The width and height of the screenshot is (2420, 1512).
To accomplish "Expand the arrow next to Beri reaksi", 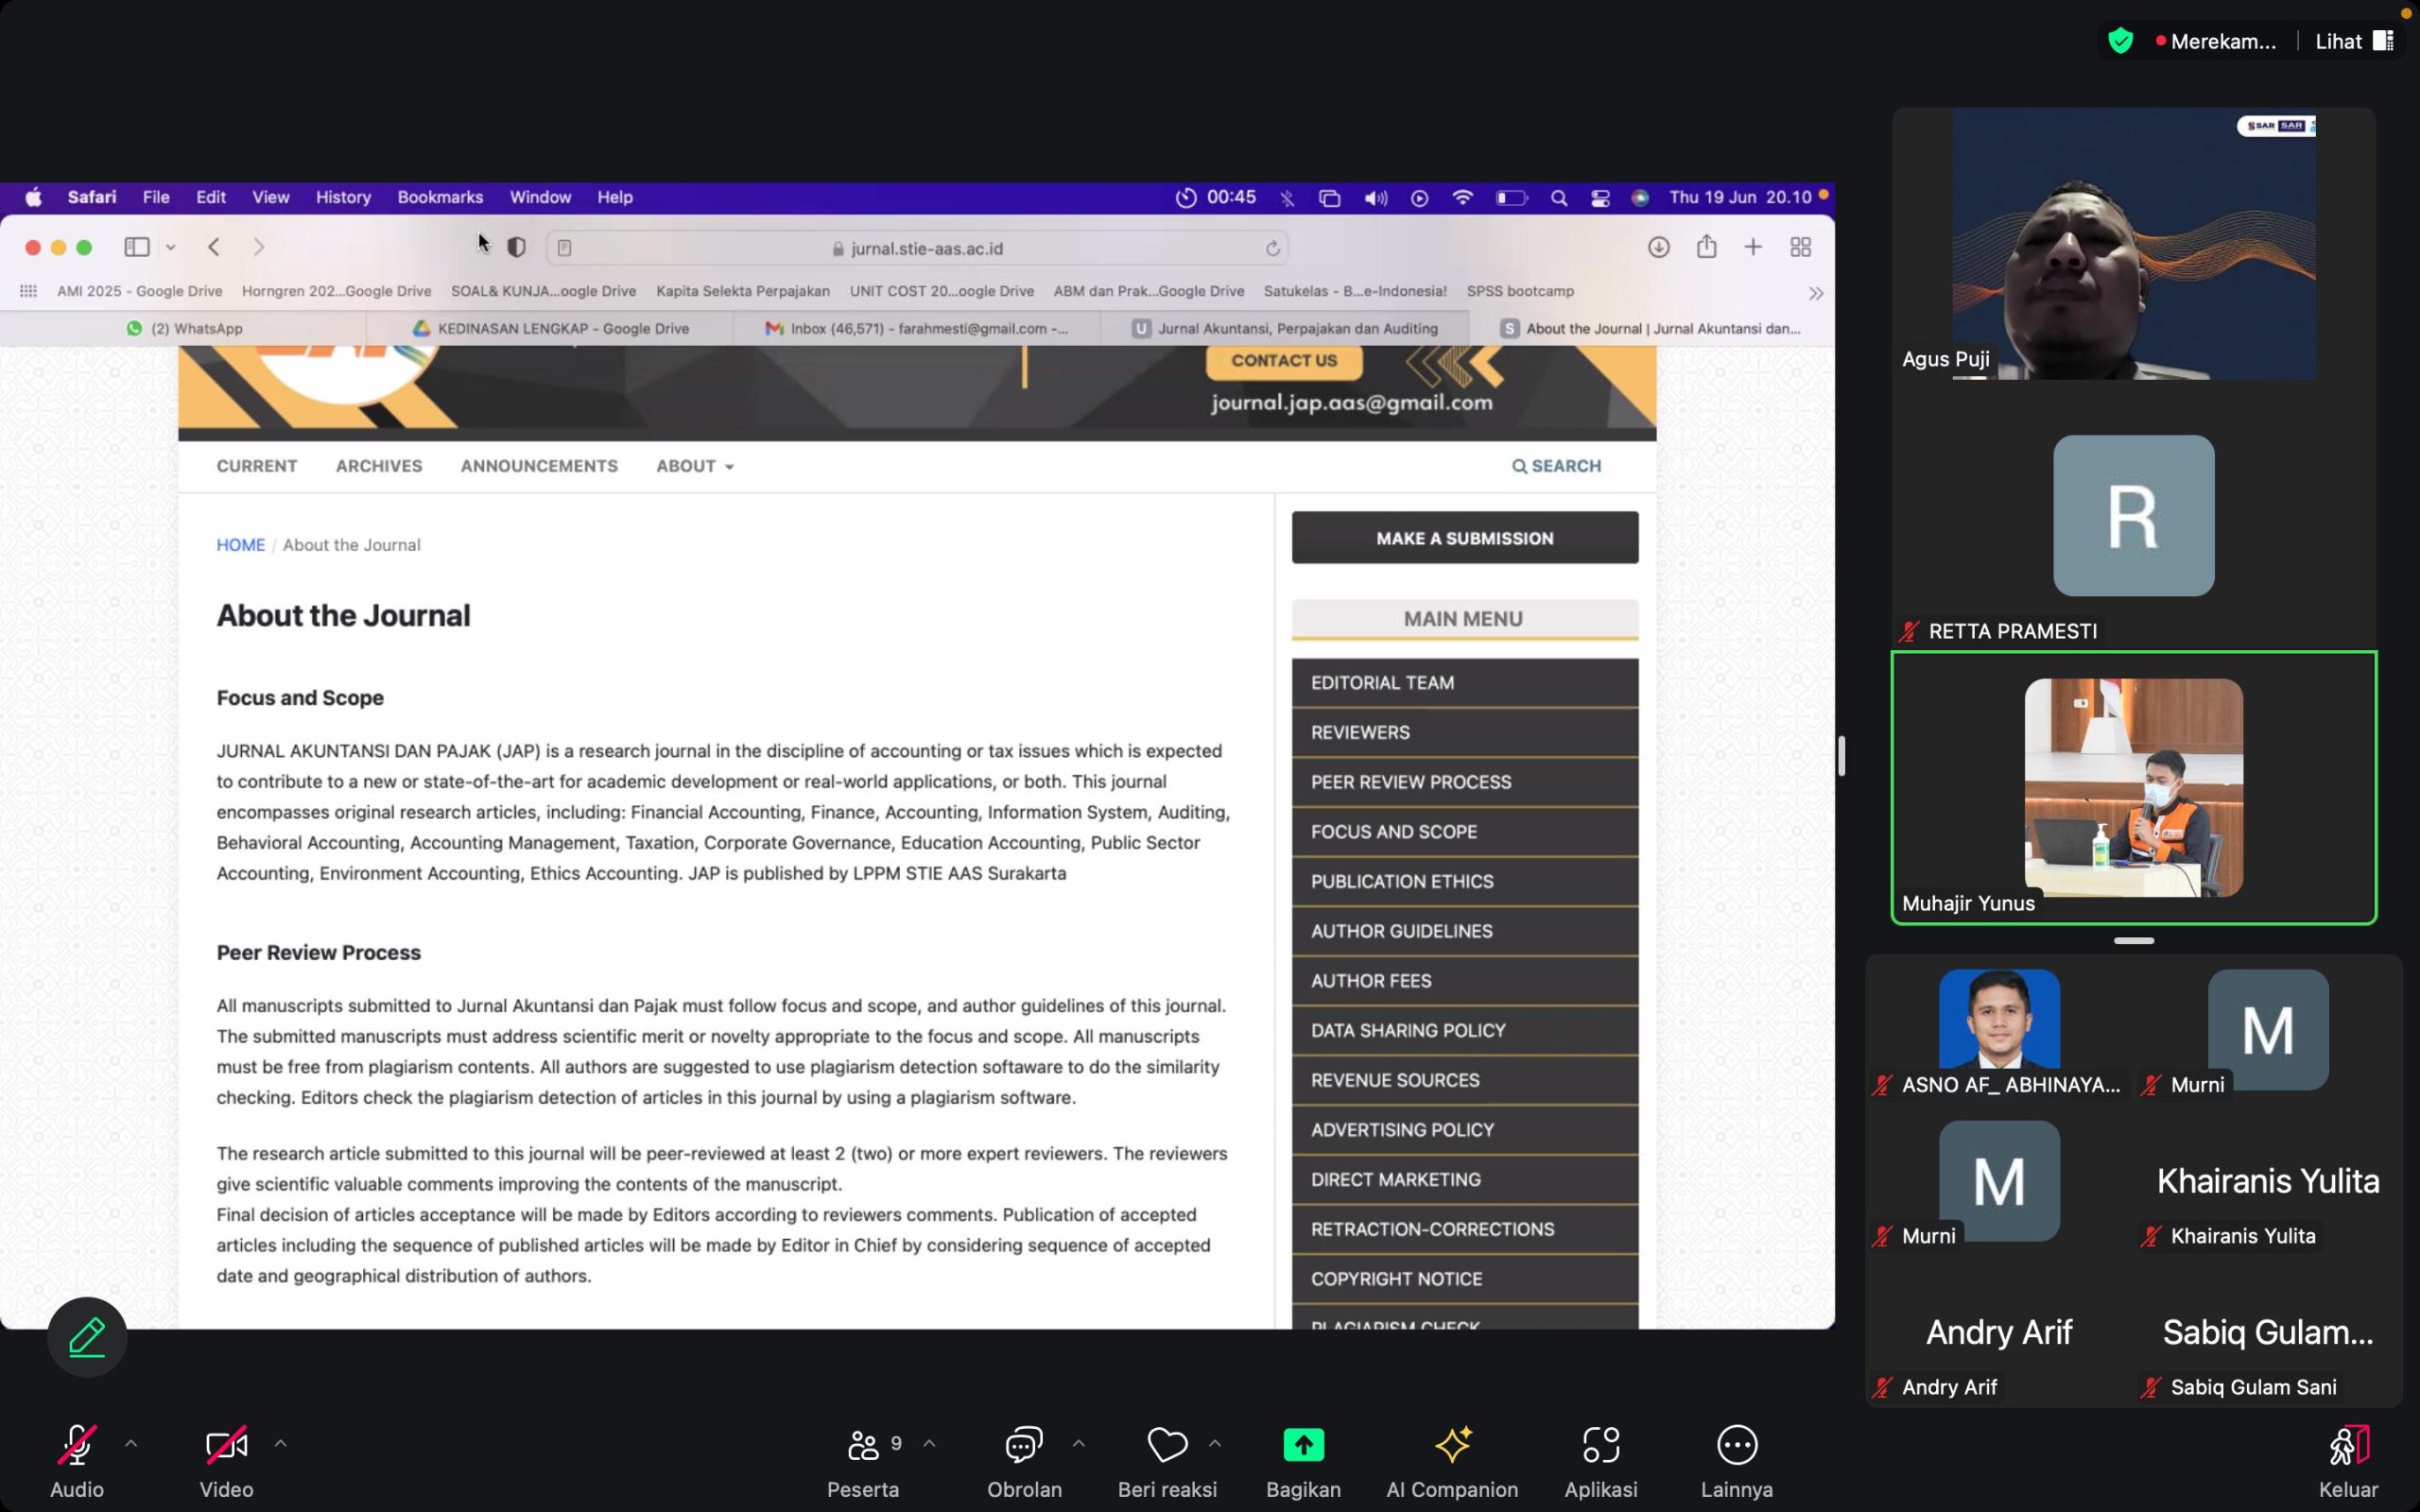I will click(x=1215, y=1443).
